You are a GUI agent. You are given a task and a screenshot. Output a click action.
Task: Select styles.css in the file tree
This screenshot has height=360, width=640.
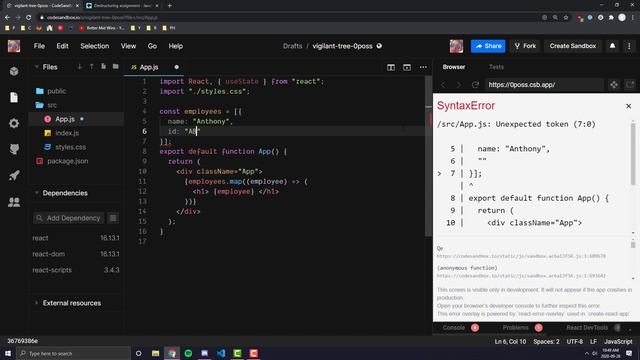coord(70,147)
